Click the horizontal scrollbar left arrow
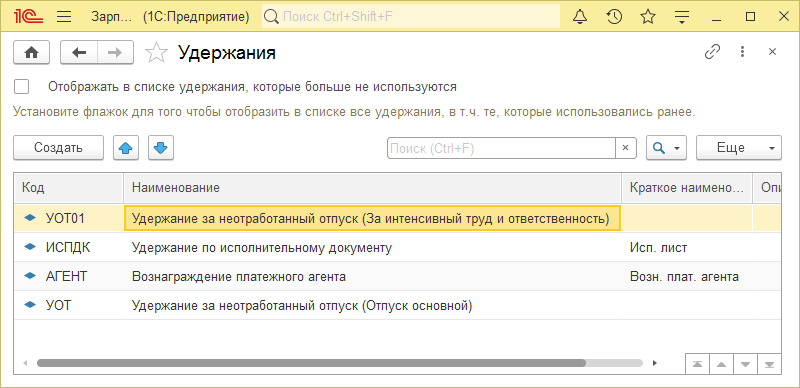Screen dimensions: 800x388 [x=24, y=363]
